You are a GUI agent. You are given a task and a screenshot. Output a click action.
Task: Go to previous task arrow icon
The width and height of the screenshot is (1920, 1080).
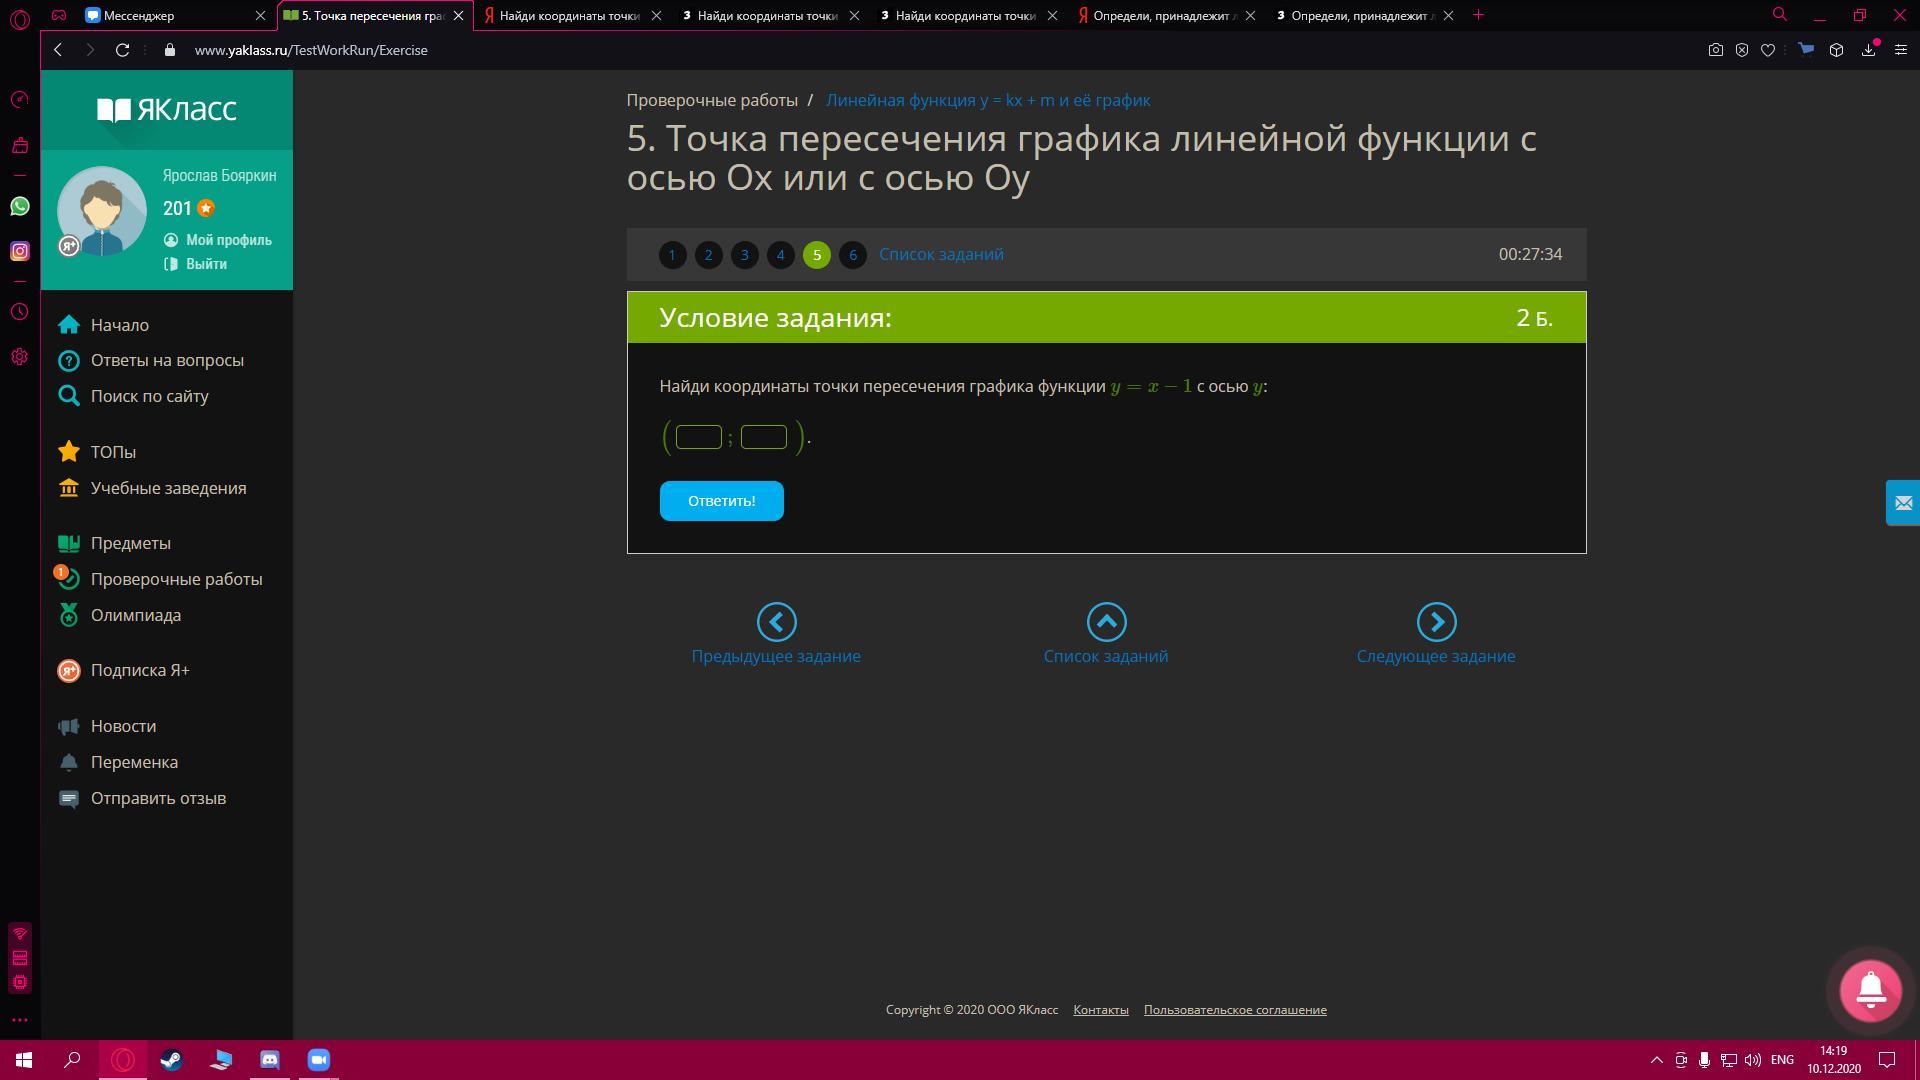[x=776, y=622]
